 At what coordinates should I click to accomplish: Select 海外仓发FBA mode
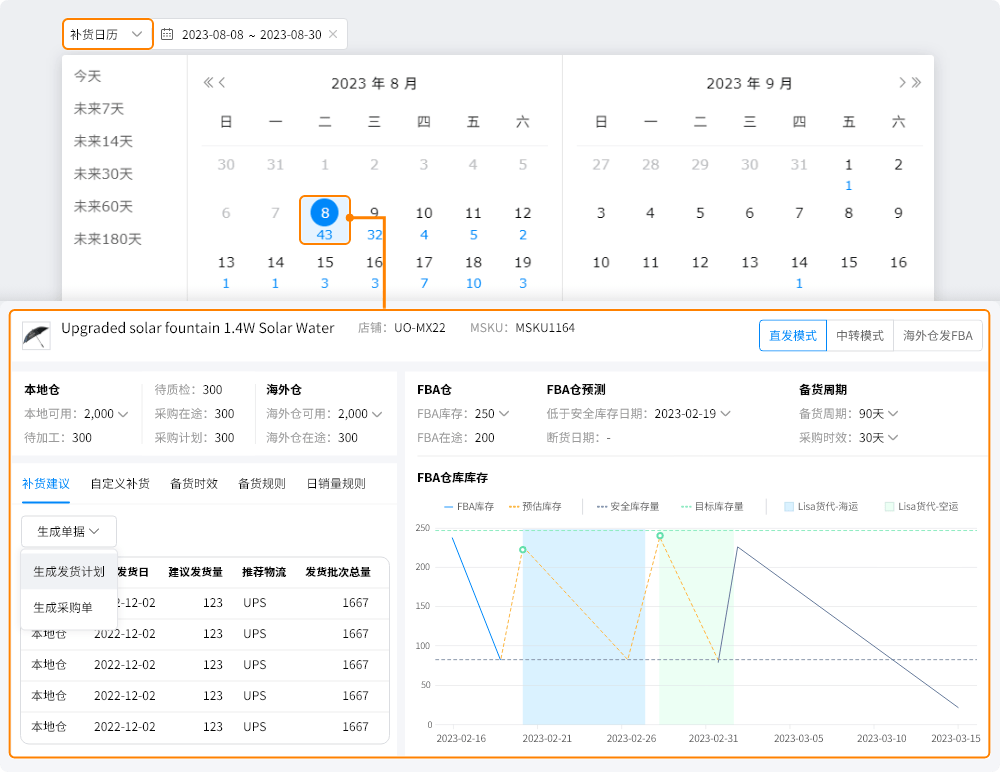[x=938, y=336]
